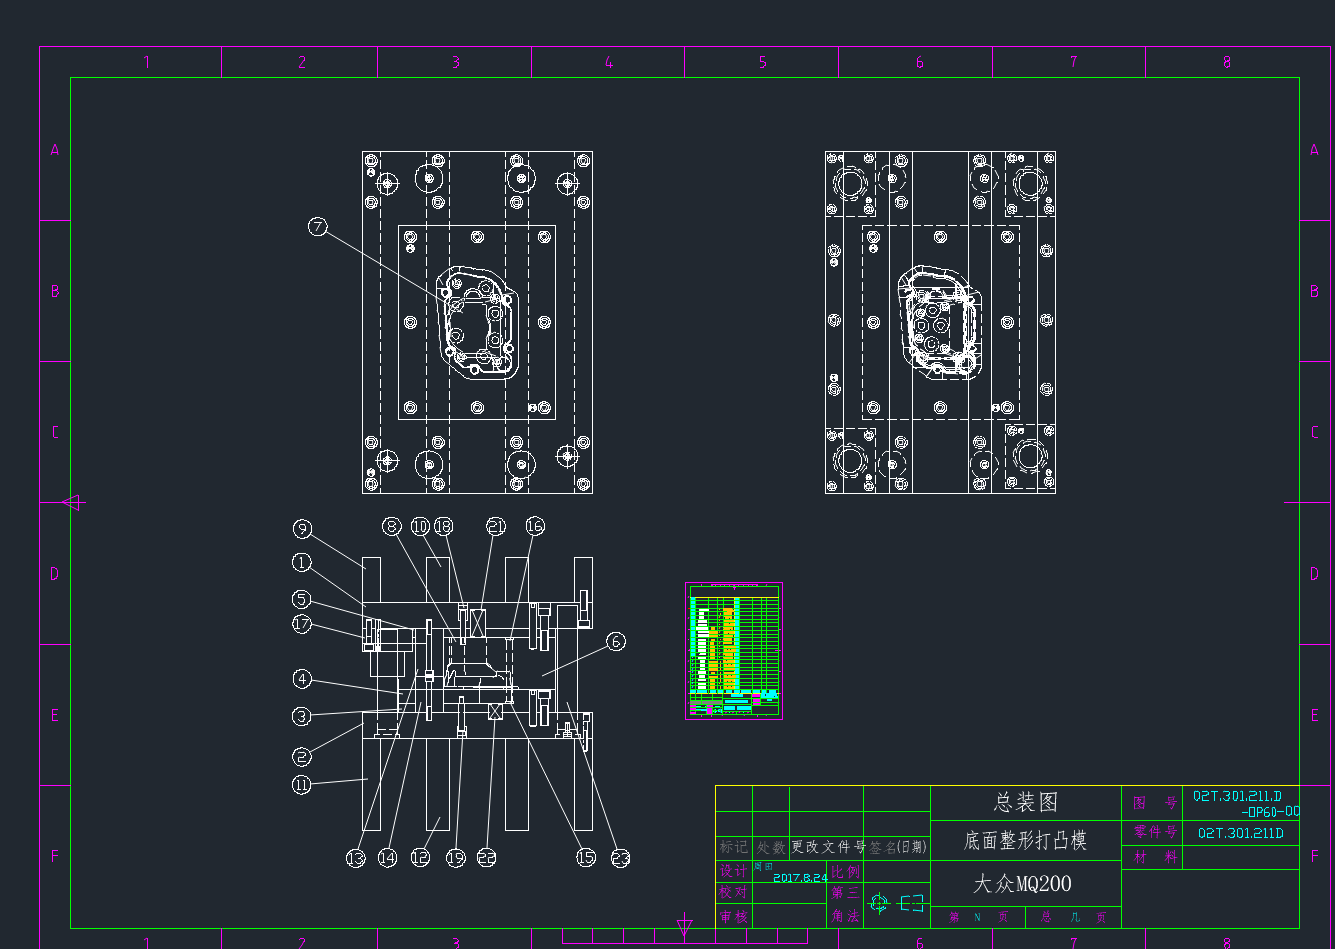Screen dimensions: 1335x949
Task: Pick part balloon number 21
Action: 496,526
